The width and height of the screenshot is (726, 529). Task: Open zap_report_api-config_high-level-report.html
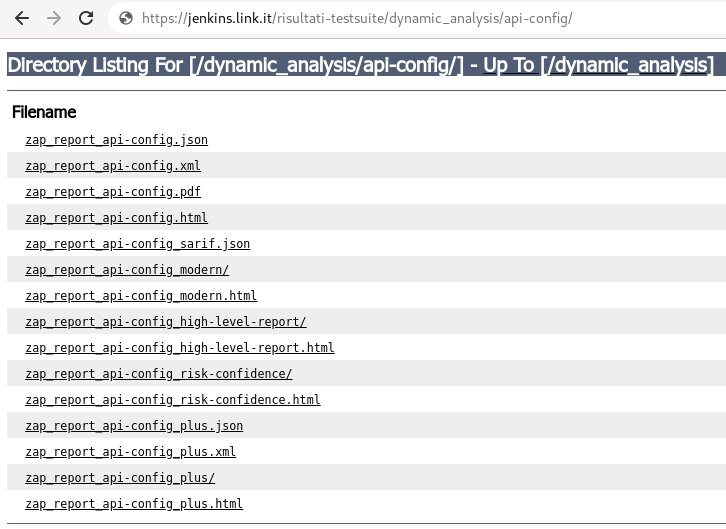pos(180,348)
